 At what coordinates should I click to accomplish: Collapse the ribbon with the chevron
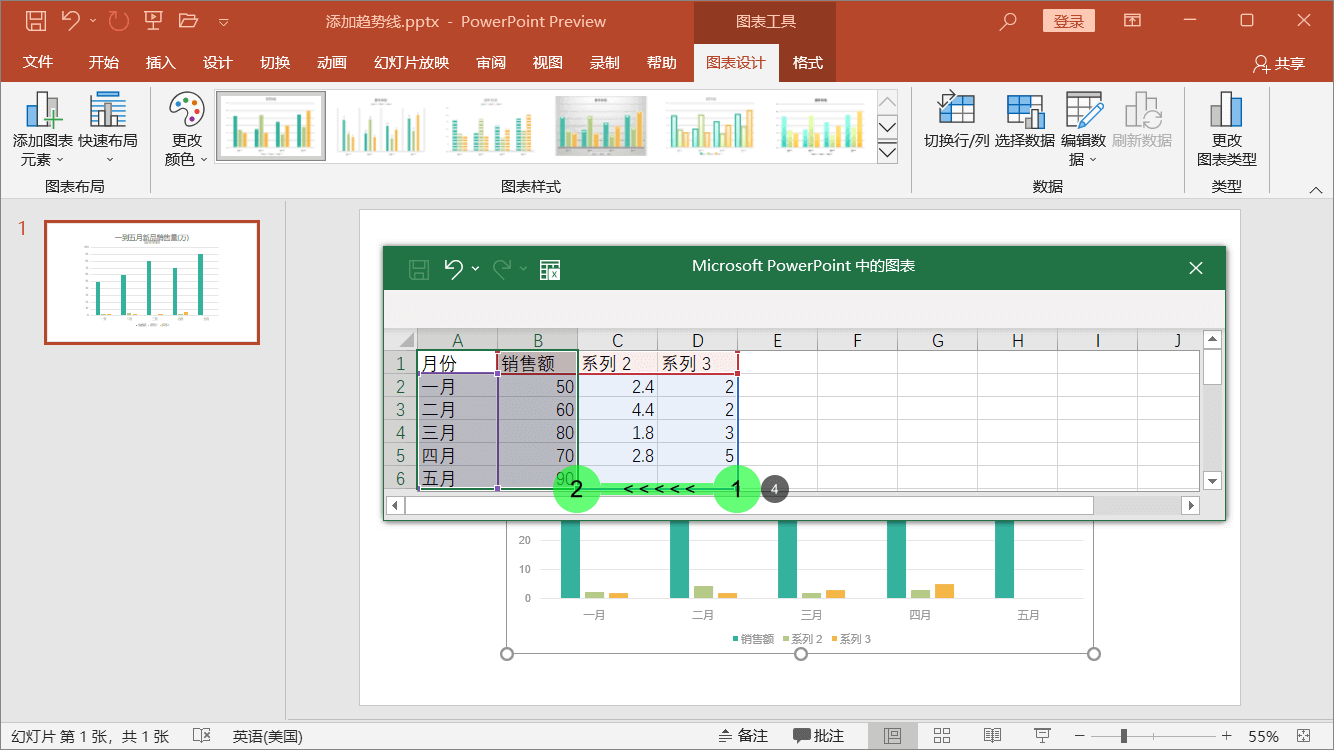click(x=1315, y=189)
